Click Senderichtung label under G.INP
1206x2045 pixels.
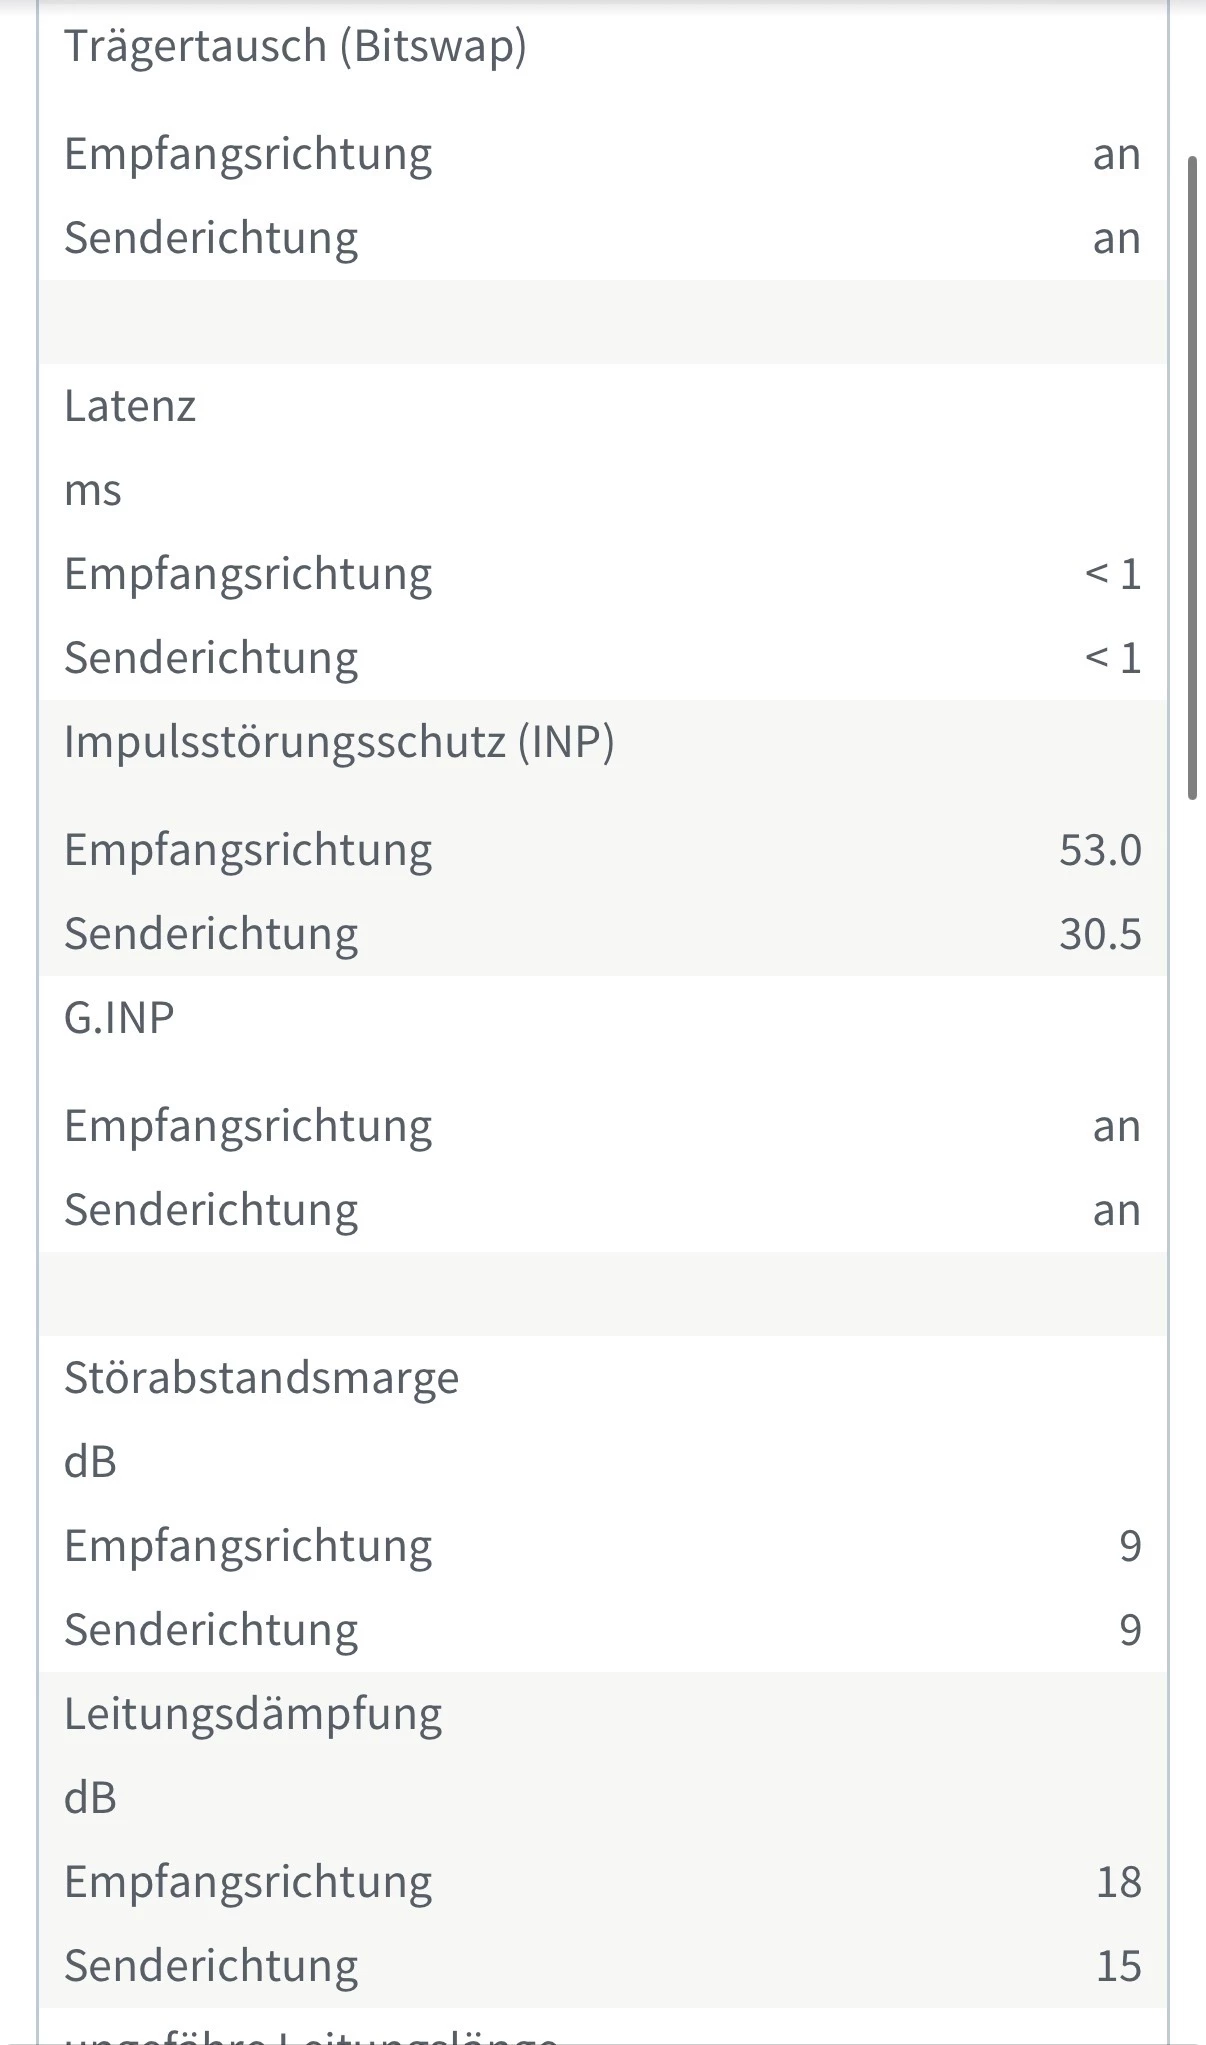click(x=211, y=1210)
